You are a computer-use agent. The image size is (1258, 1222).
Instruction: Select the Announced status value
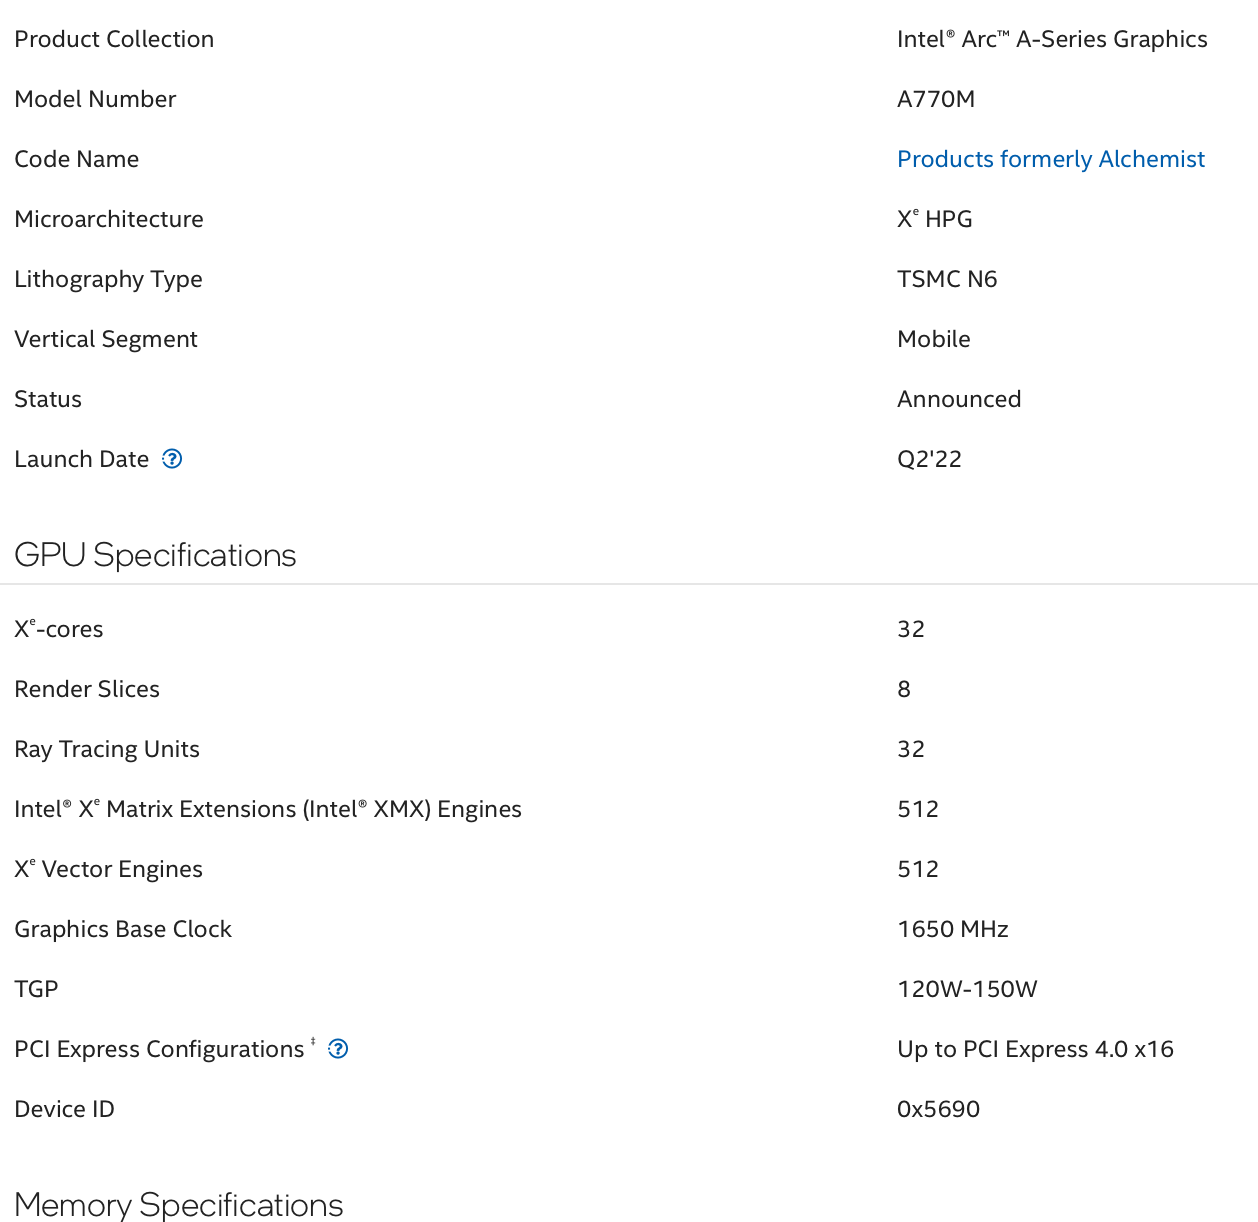[x=959, y=399]
